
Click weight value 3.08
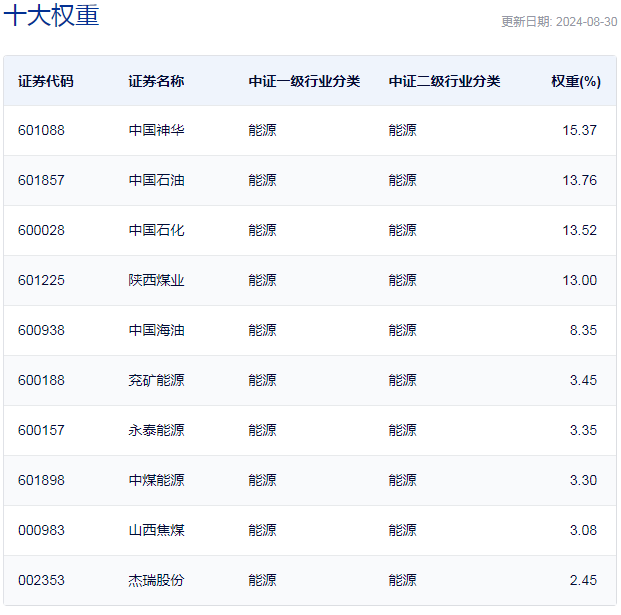pos(583,530)
